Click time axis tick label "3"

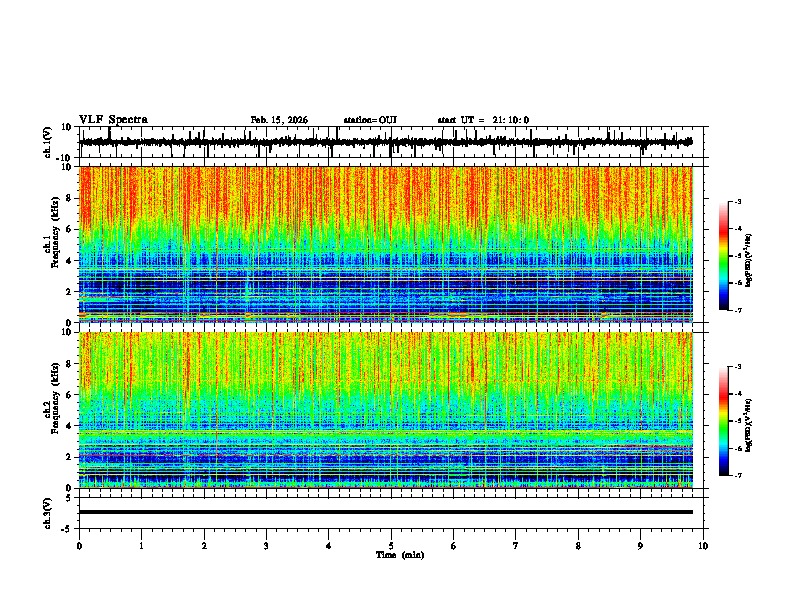pos(266,546)
